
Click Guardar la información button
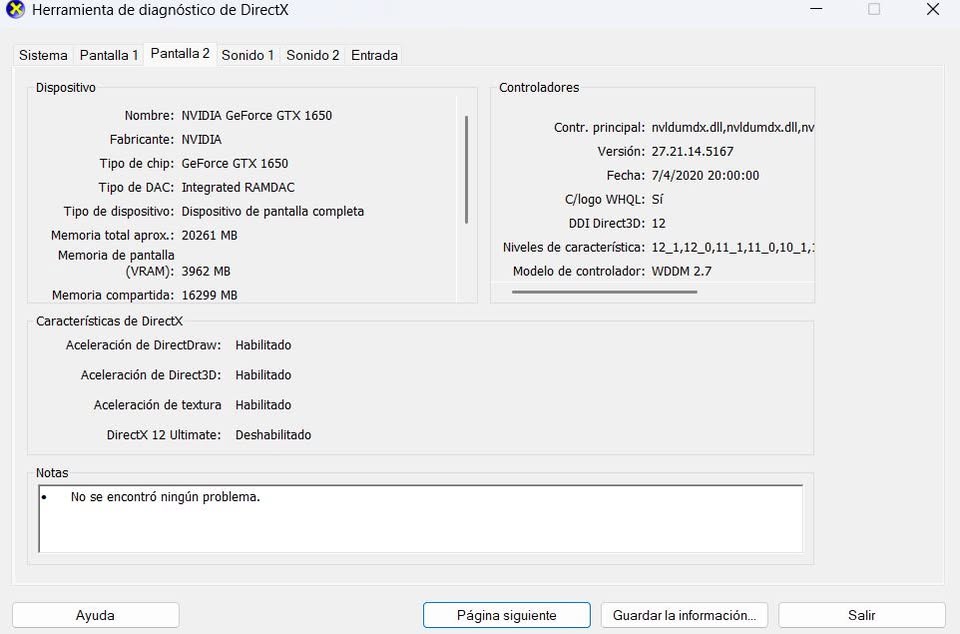[x=684, y=615]
